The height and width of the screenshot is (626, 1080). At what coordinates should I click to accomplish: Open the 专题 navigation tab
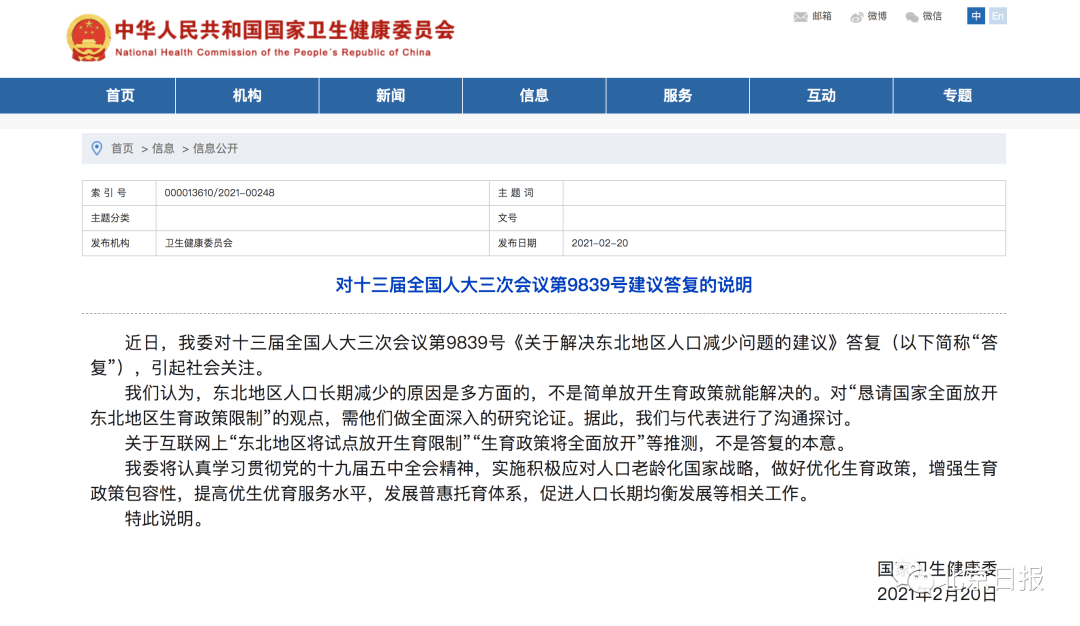tap(957, 96)
